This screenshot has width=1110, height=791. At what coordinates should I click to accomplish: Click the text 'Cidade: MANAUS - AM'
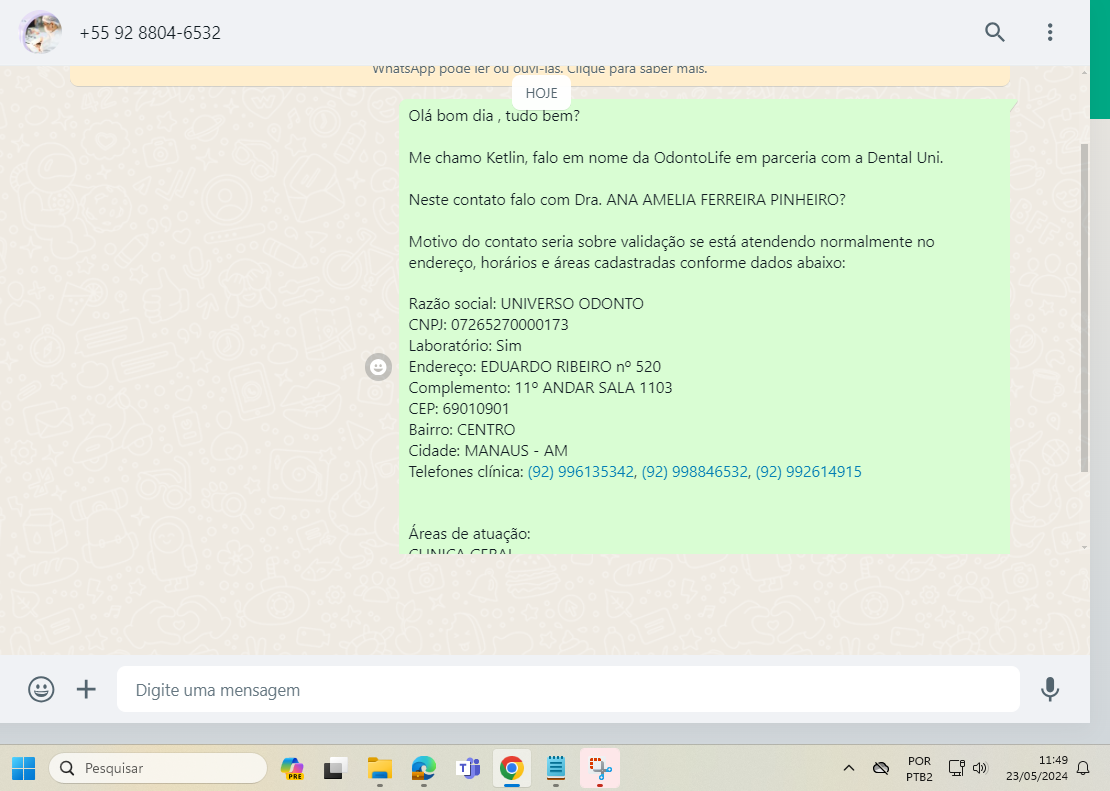488,450
